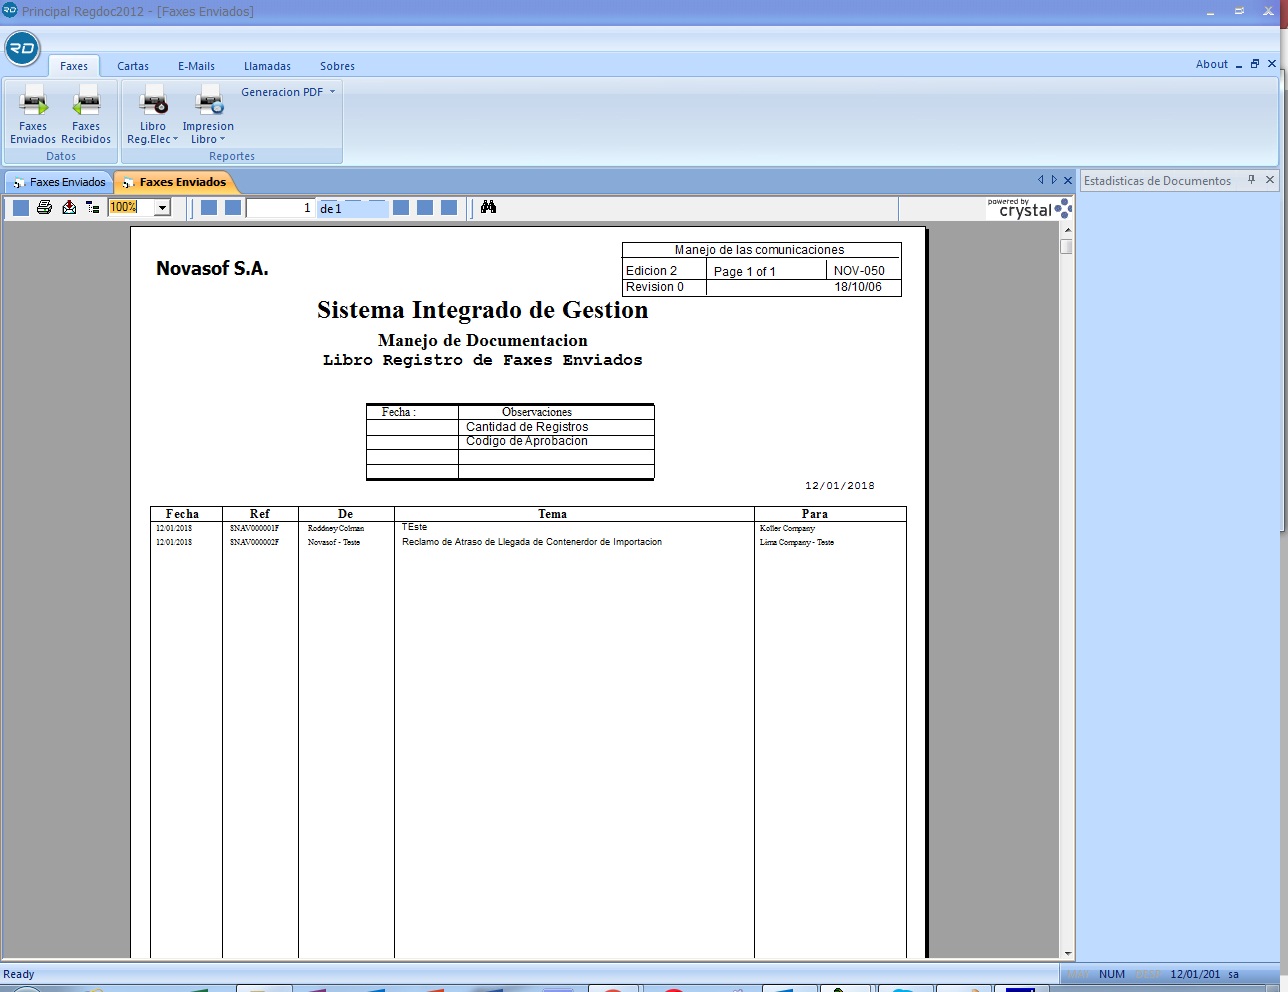
Task: Click the 'Para' column header
Action: coord(815,514)
